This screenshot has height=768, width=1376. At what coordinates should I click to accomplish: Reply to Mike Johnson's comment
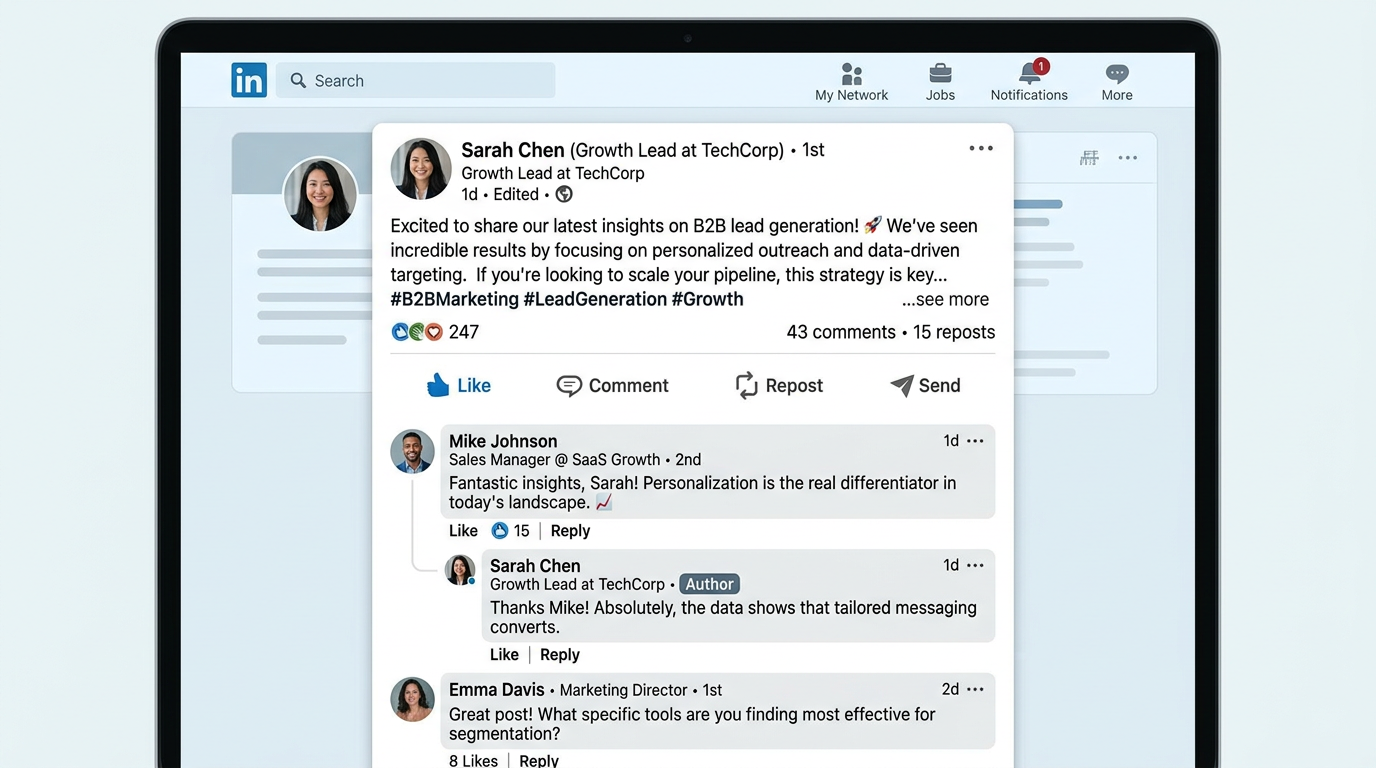(x=570, y=531)
